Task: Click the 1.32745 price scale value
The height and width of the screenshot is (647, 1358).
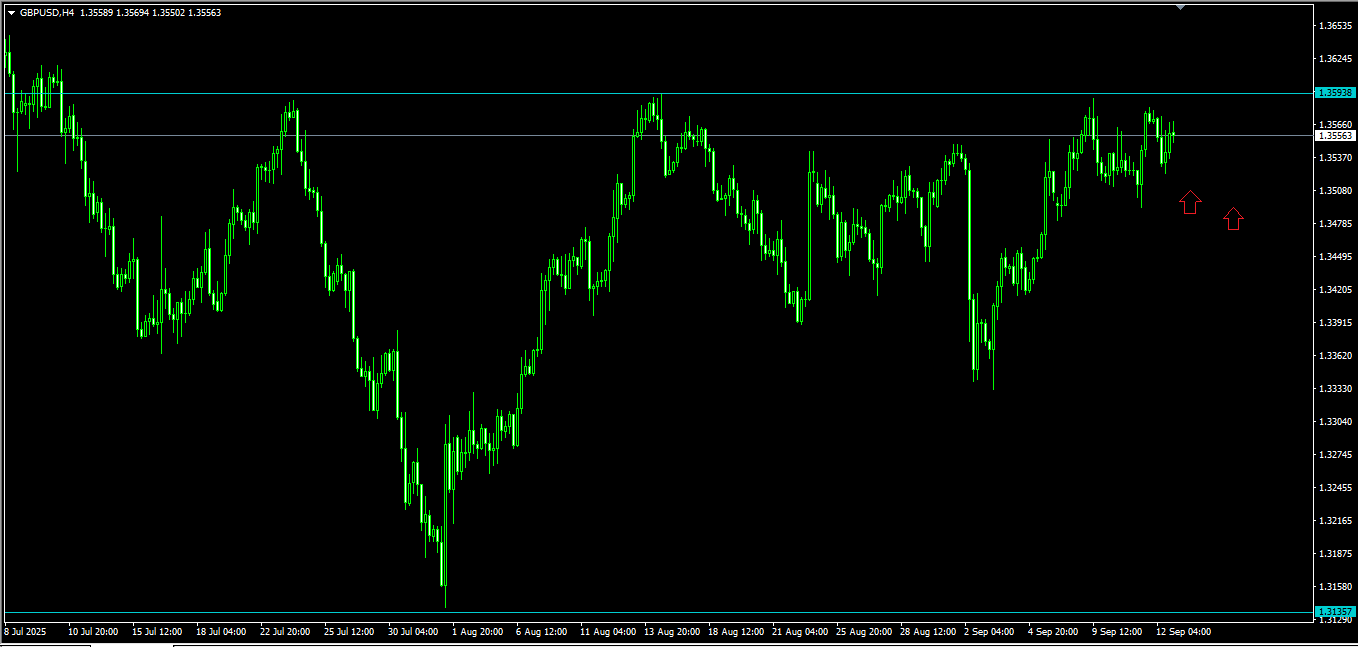Action: [x=1337, y=454]
